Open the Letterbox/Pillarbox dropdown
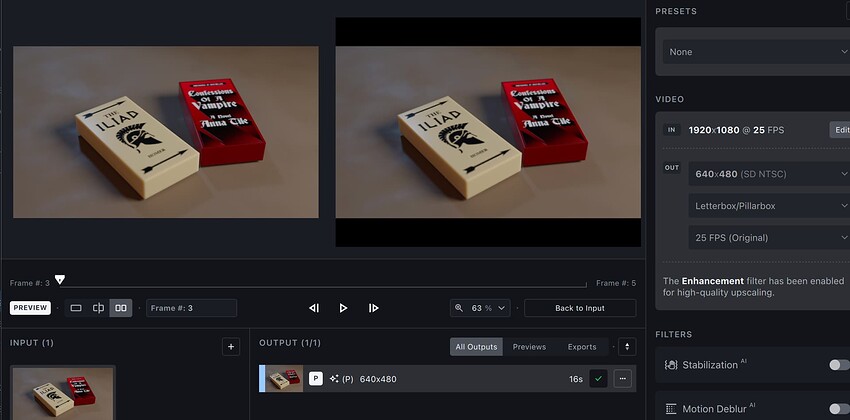The height and width of the screenshot is (420, 850). (x=769, y=206)
